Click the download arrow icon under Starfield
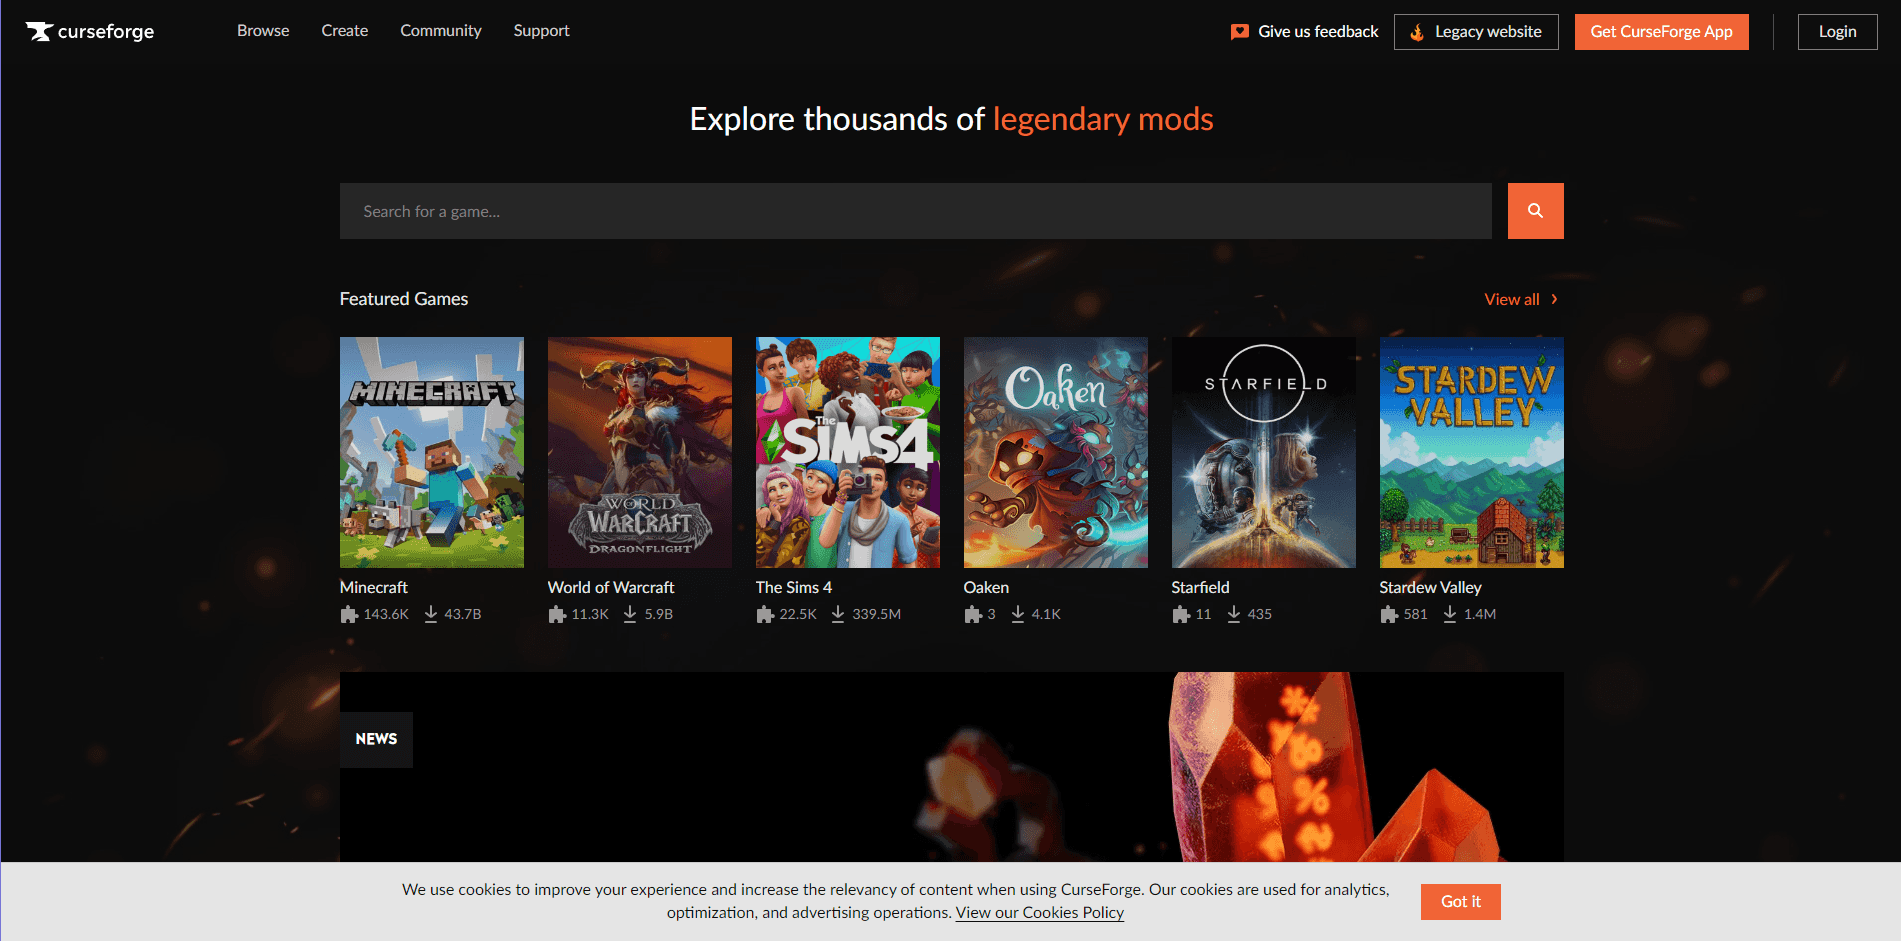The height and width of the screenshot is (941, 1901). tap(1234, 614)
